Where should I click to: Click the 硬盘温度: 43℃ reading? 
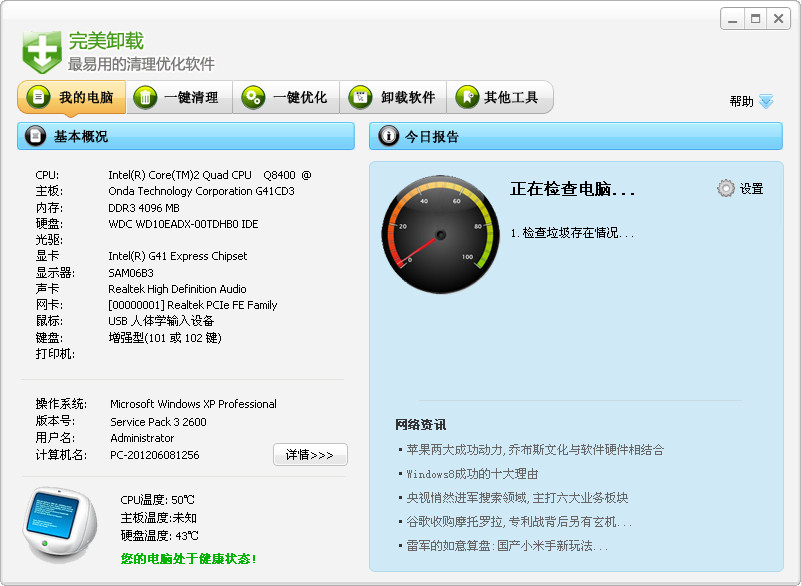click(159, 535)
